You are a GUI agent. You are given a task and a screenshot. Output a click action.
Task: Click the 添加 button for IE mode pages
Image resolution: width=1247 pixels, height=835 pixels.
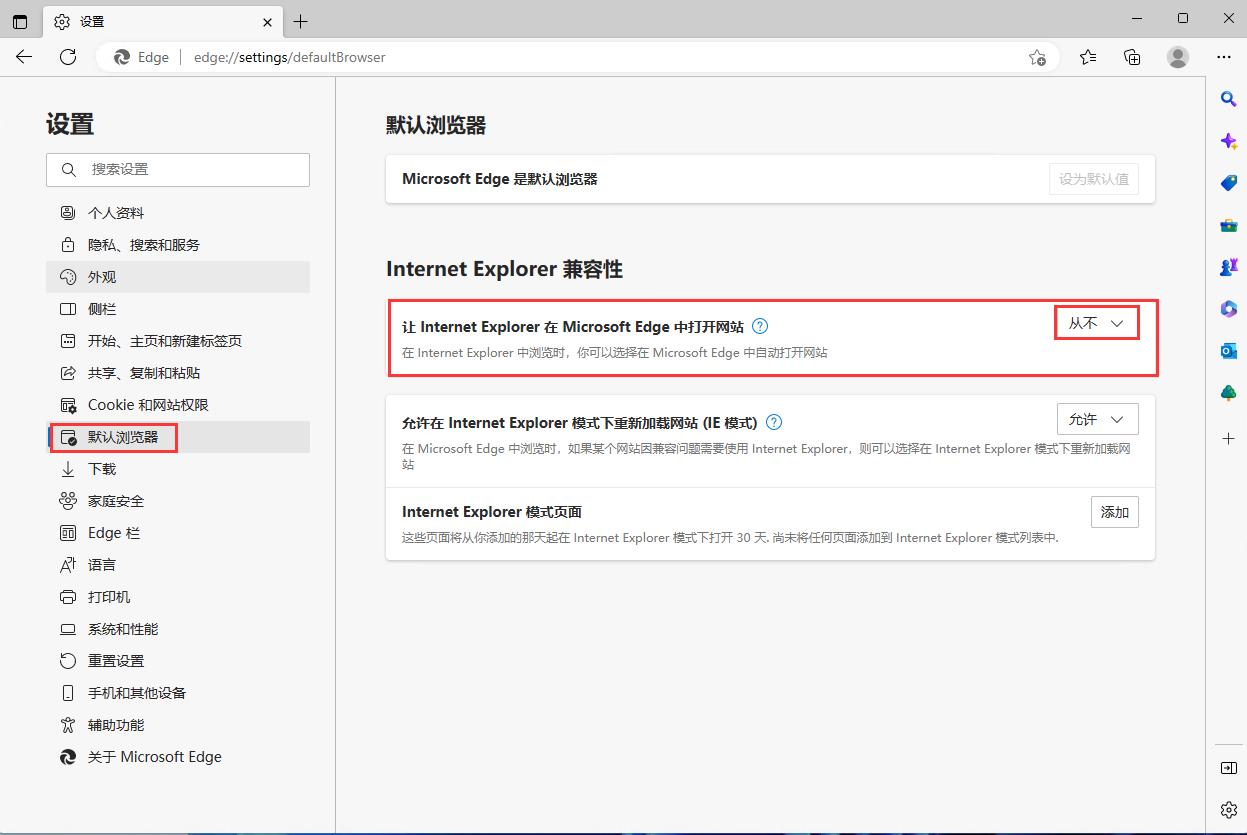pos(1114,511)
